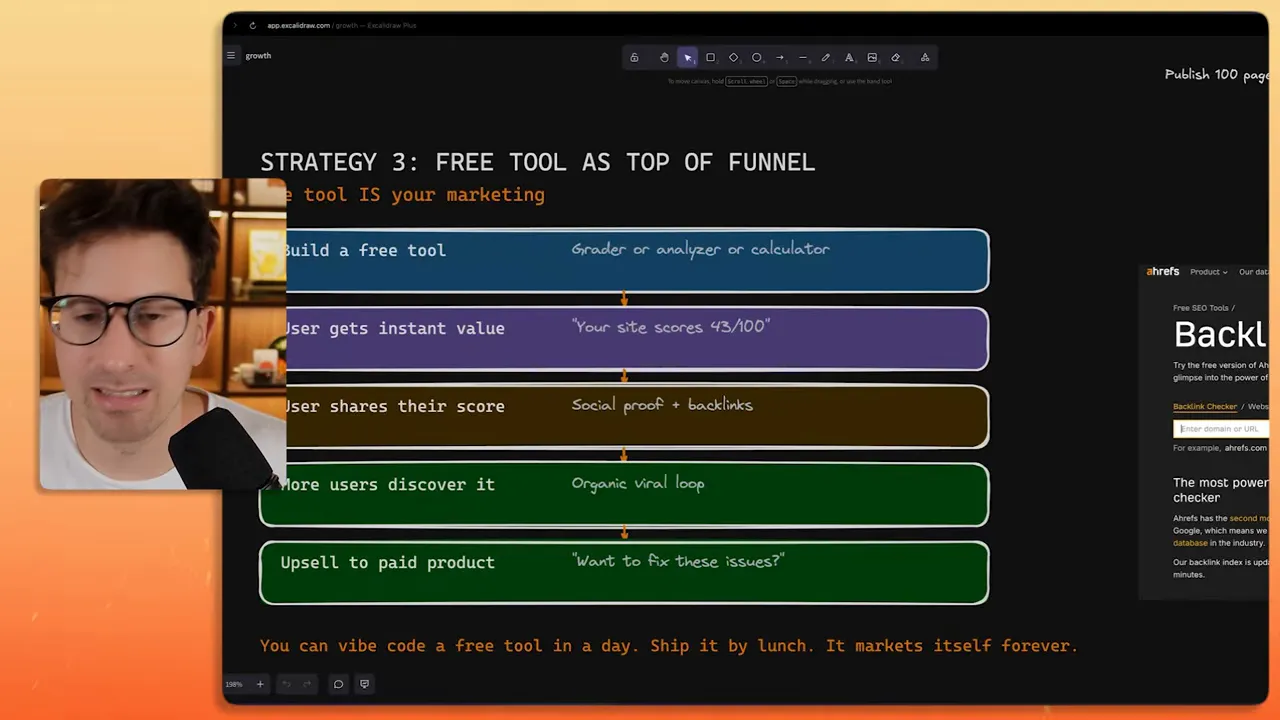Select the Rectangle shape tool
Image resolution: width=1280 pixels, height=720 pixels.
710,58
